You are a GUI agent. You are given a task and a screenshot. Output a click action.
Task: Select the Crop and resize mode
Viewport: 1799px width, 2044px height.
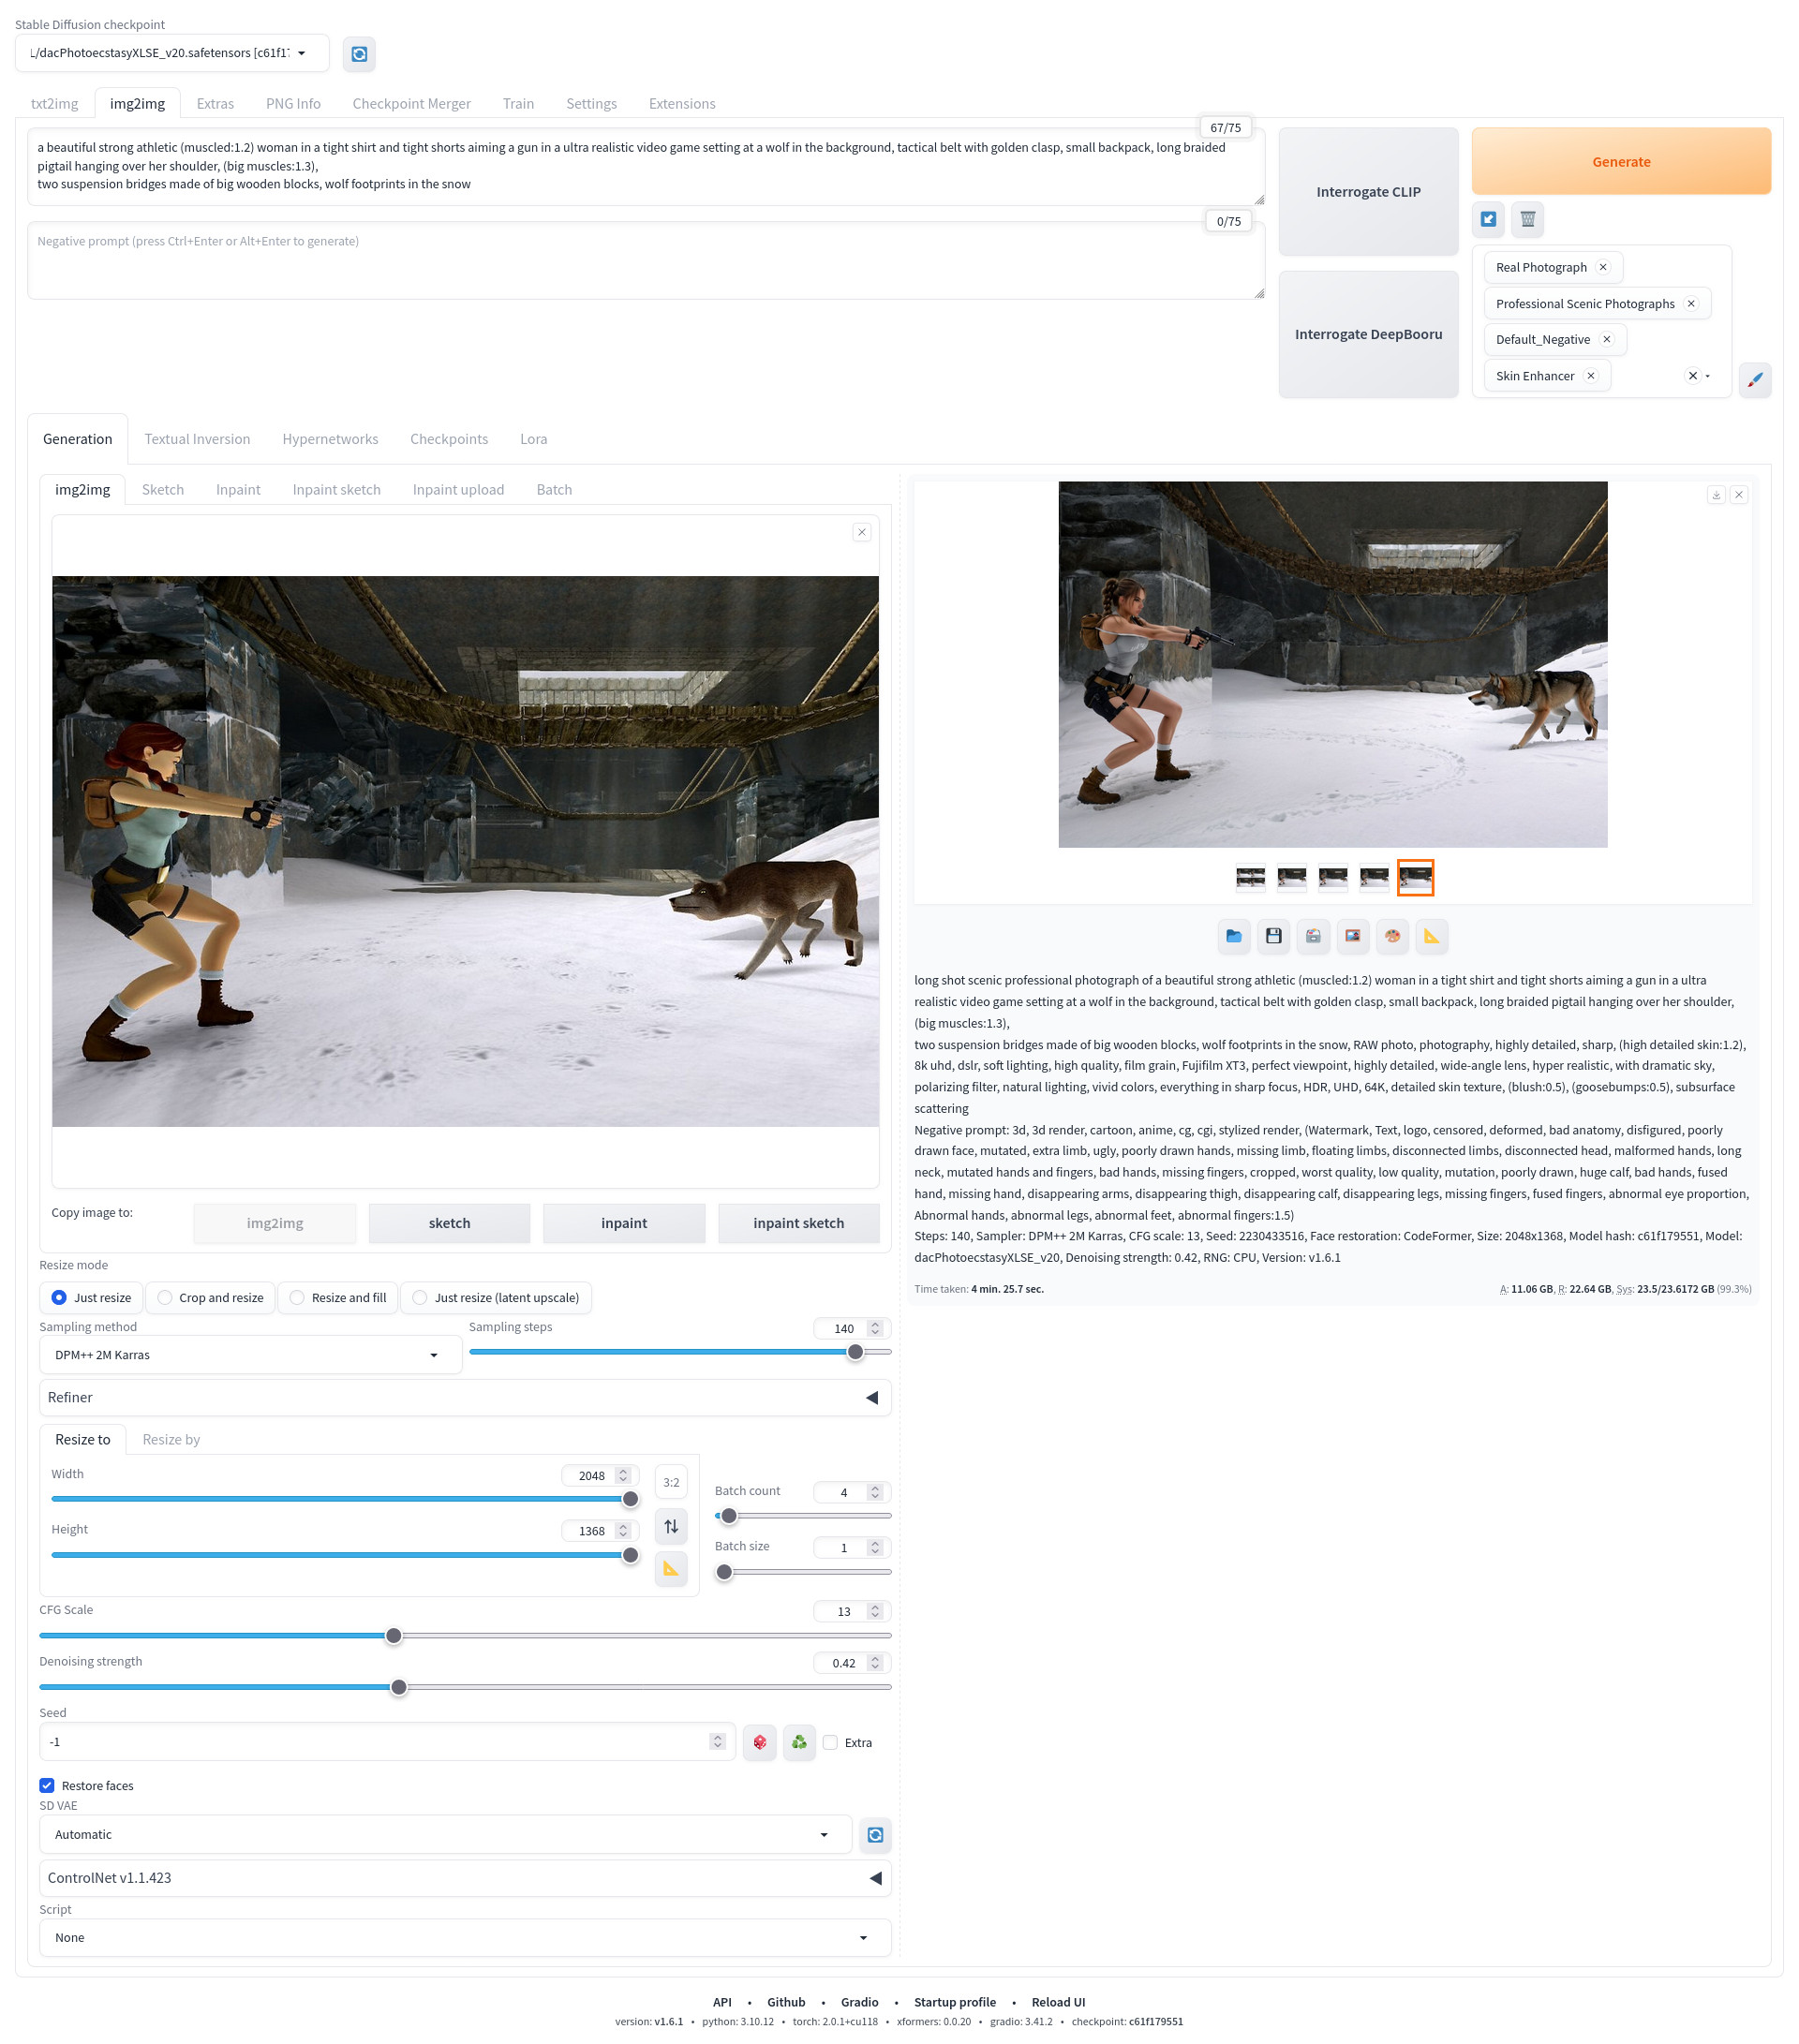[211, 1298]
